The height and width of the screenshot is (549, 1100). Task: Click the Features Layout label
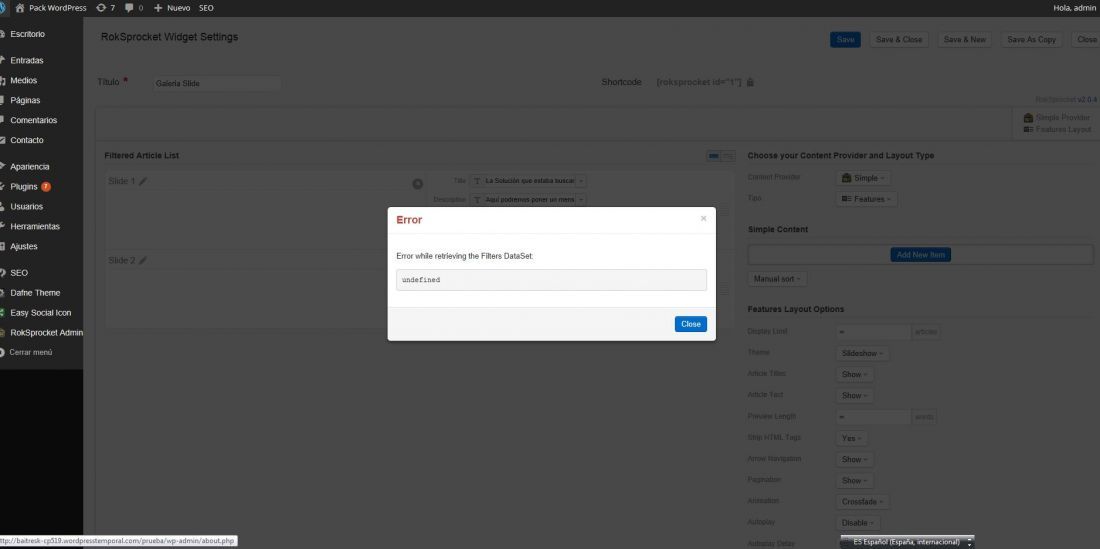pyautogui.click(x=1063, y=130)
